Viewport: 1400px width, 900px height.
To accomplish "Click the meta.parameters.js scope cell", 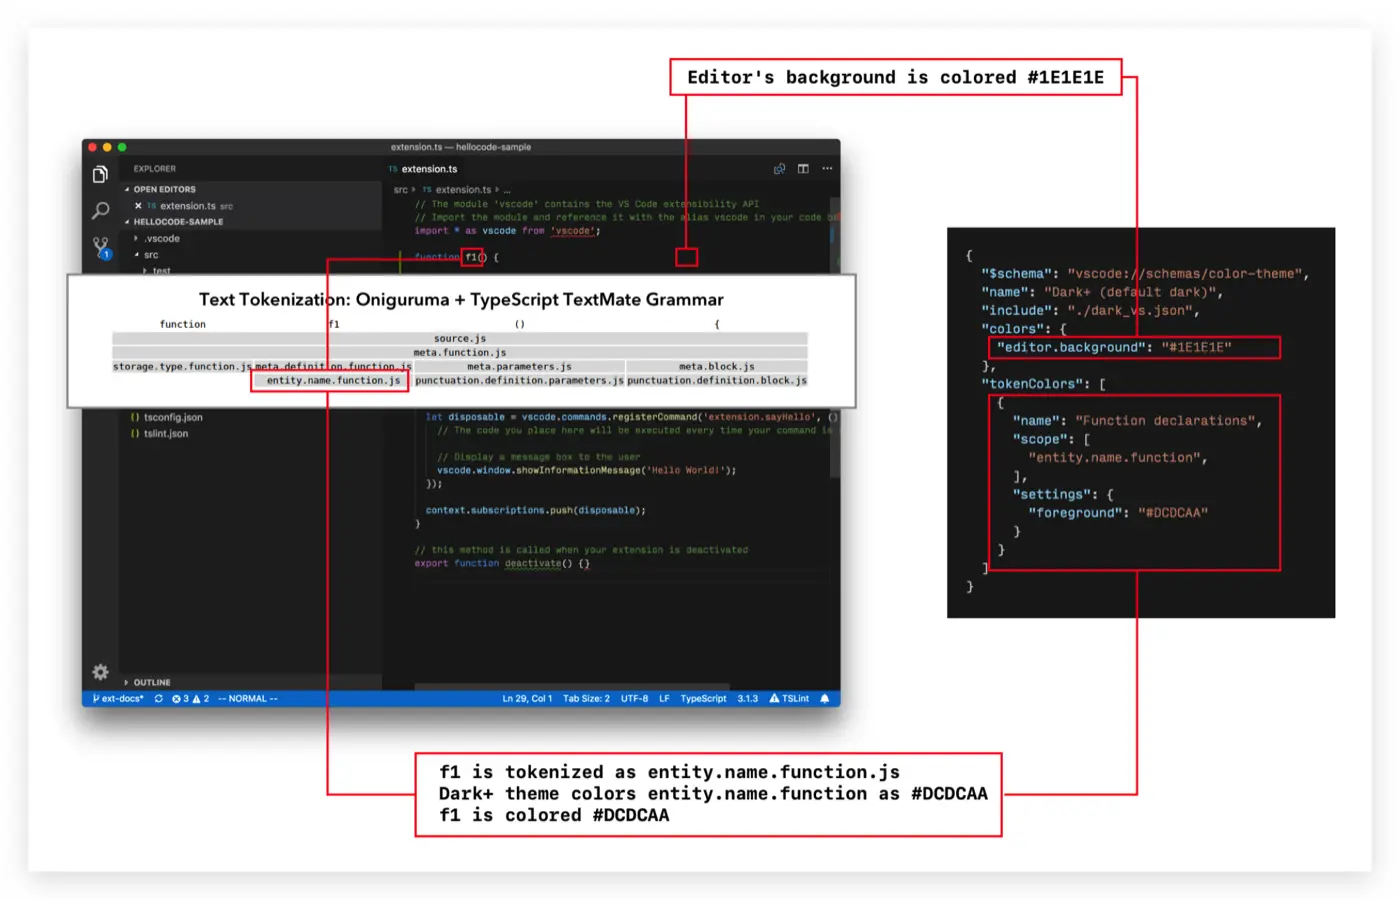I will click(519, 367).
